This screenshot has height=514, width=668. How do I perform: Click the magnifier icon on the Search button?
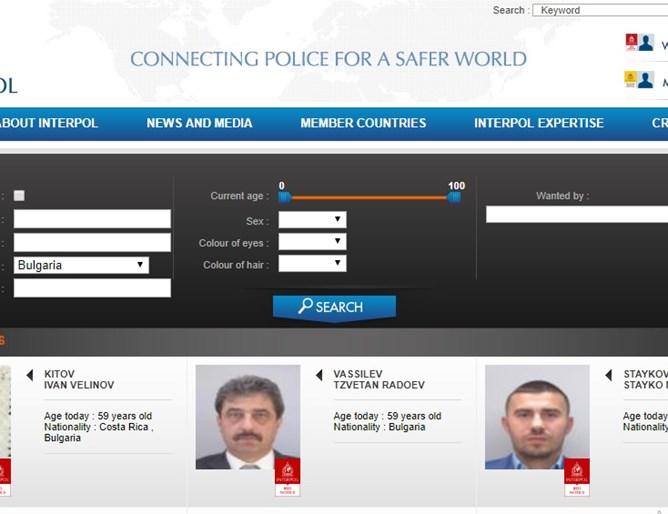[305, 306]
